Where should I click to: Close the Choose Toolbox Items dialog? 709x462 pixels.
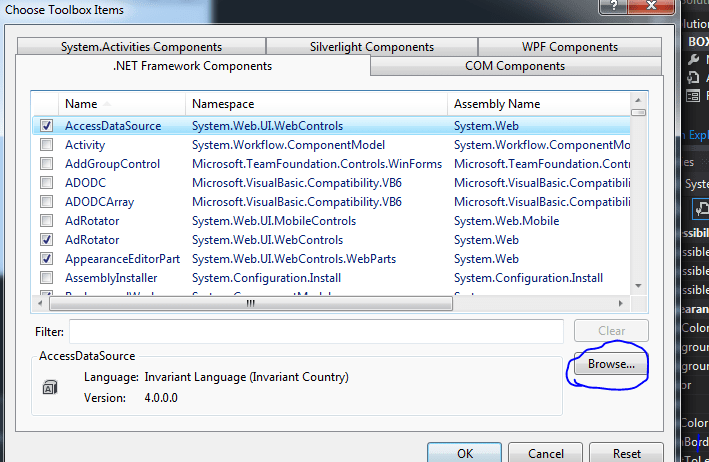click(651, 6)
